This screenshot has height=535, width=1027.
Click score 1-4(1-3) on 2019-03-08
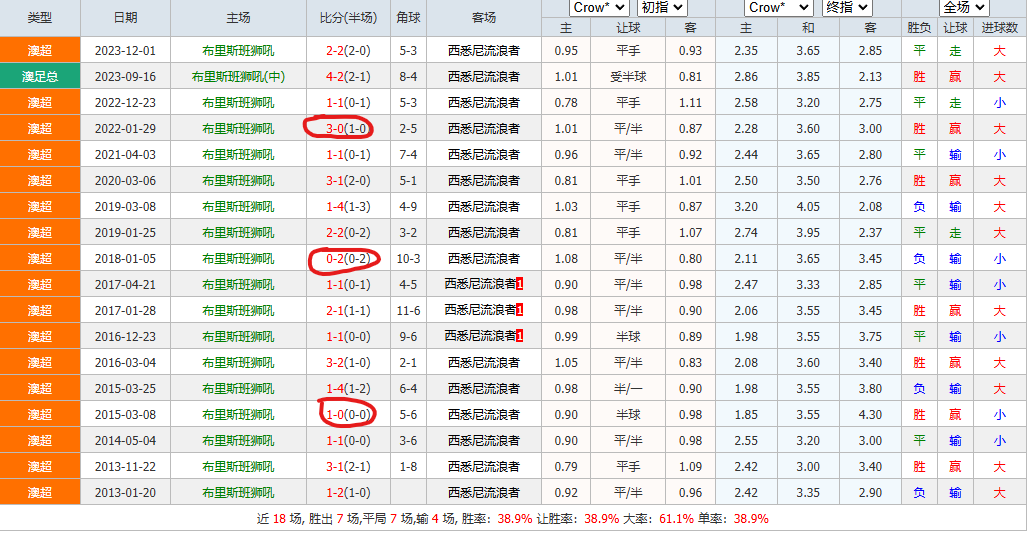(348, 207)
